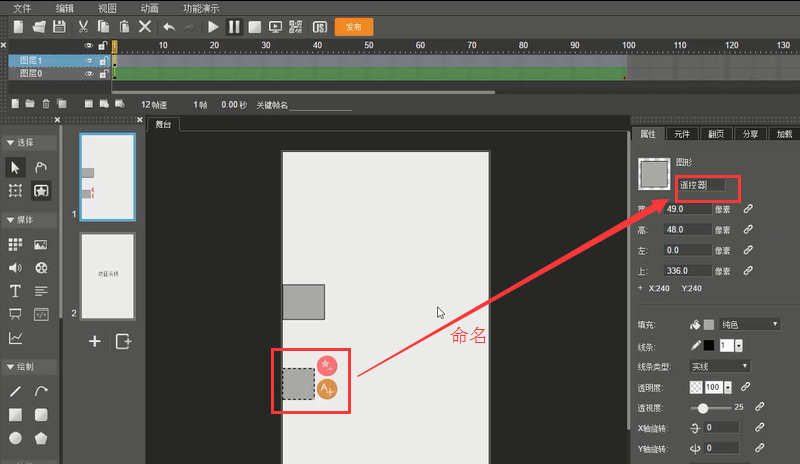Toggle visibility for all layers in header
The width and height of the screenshot is (800, 464).
click(x=89, y=46)
